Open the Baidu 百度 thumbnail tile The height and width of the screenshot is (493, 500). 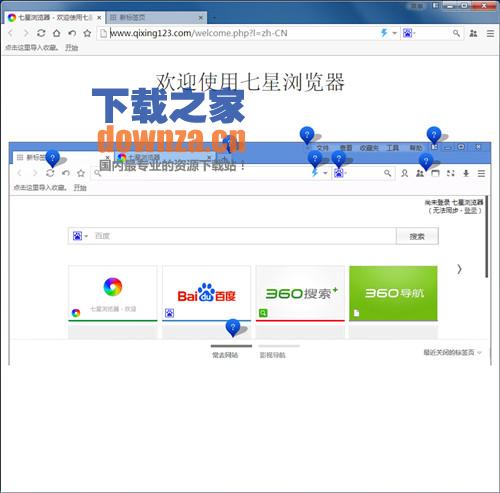click(206, 294)
